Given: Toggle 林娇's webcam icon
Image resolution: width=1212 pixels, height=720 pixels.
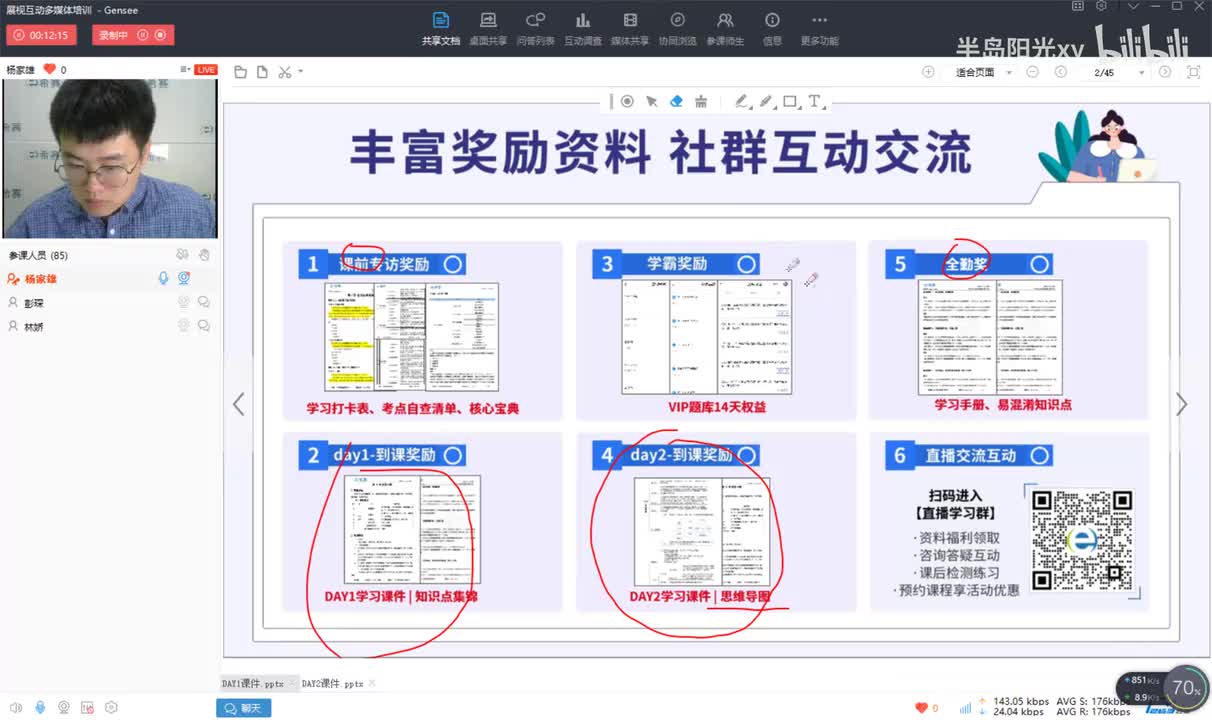Looking at the screenshot, I should [184, 326].
